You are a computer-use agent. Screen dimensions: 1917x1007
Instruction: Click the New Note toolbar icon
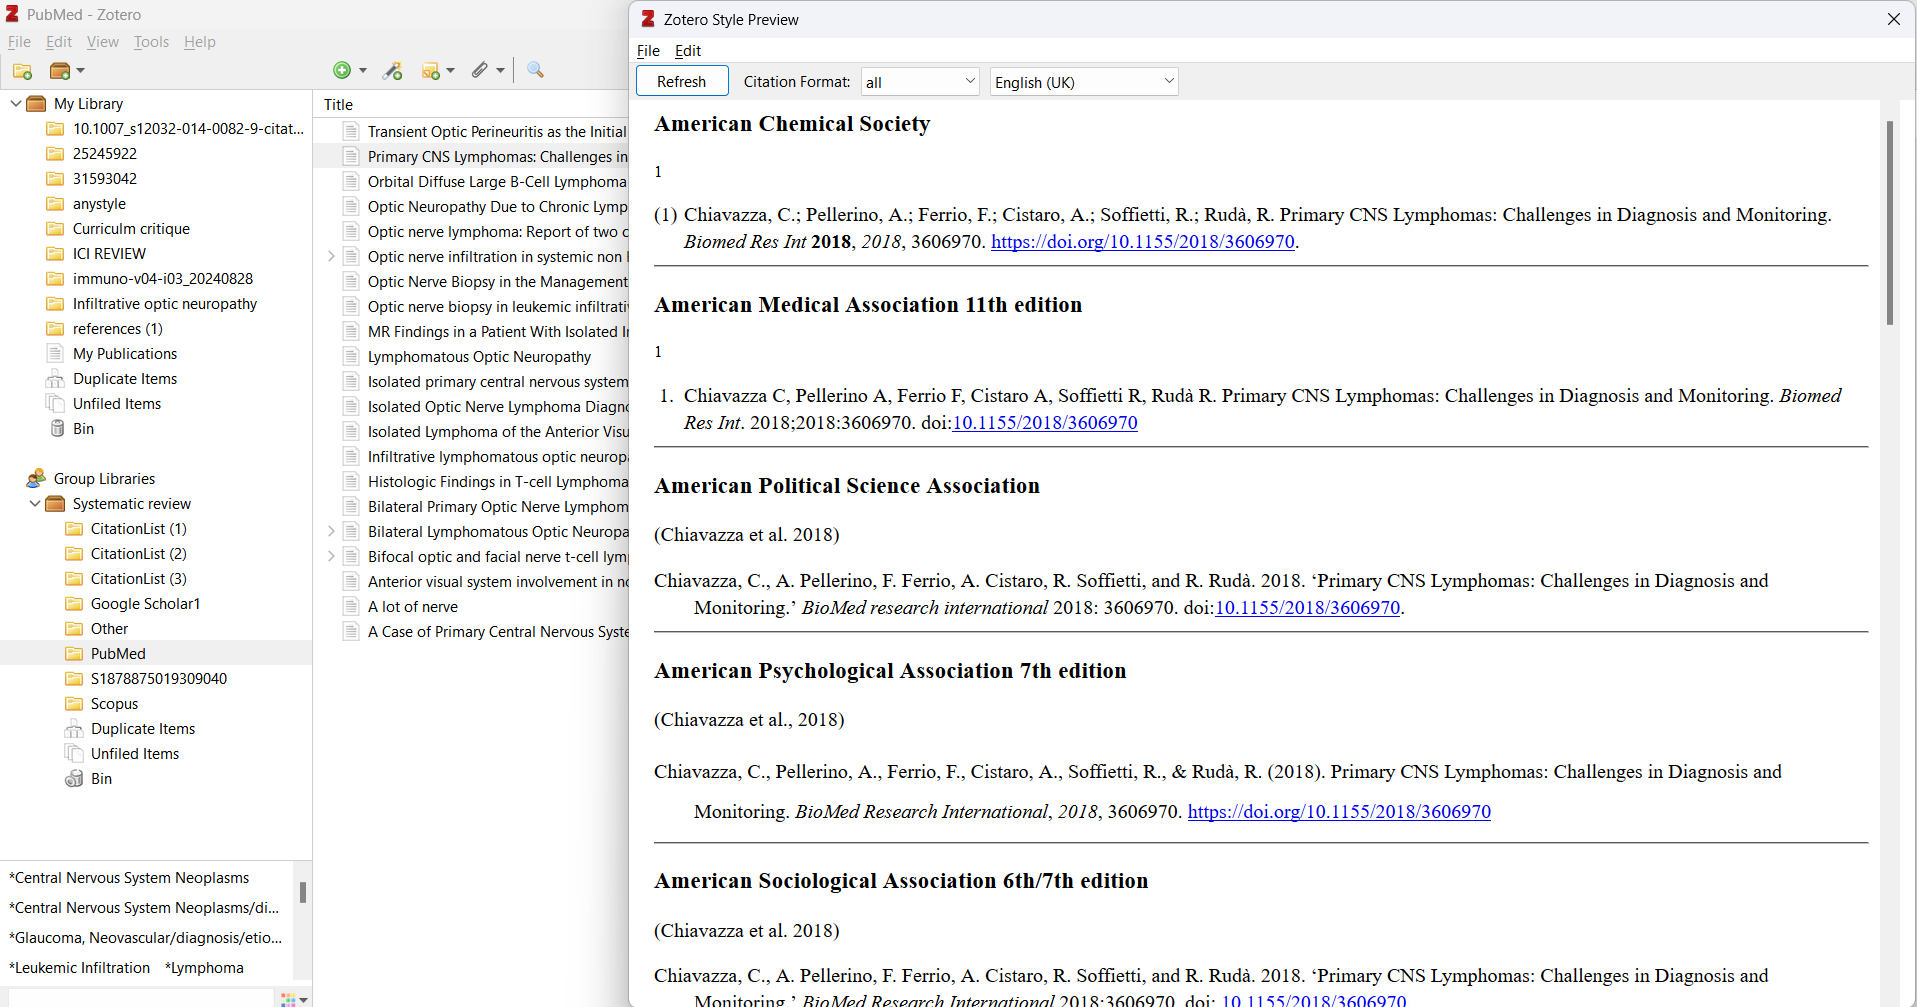(x=431, y=70)
